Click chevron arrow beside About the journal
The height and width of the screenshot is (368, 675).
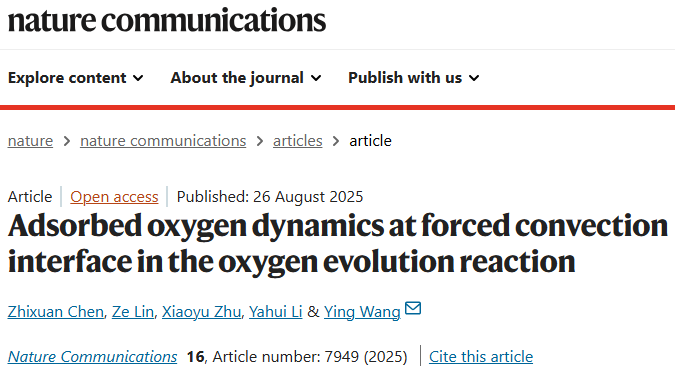pyautogui.click(x=316, y=78)
